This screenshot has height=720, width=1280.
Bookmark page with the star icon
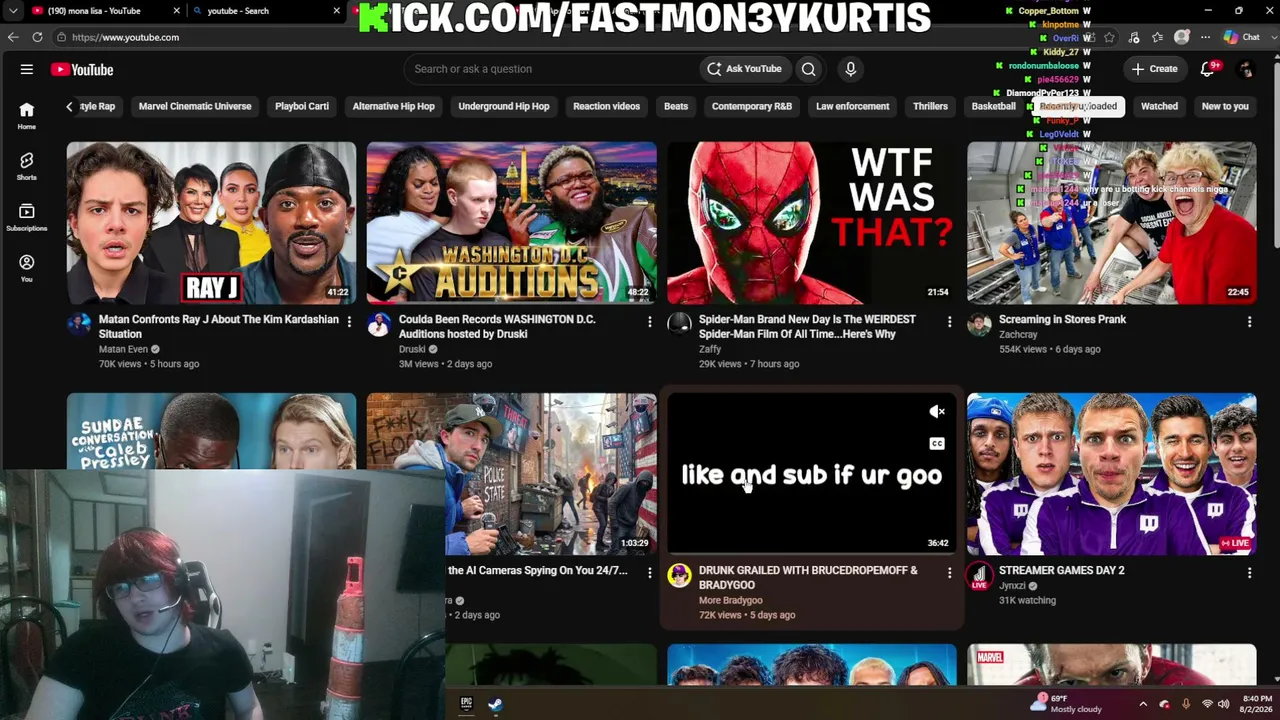click(x=1109, y=37)
